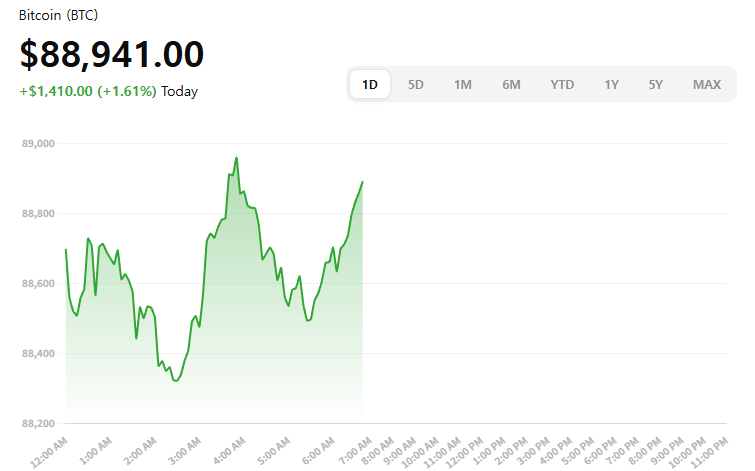Click the +$1,410.00 (+1.61%) change text
The image size is (755, 471).
88,91
